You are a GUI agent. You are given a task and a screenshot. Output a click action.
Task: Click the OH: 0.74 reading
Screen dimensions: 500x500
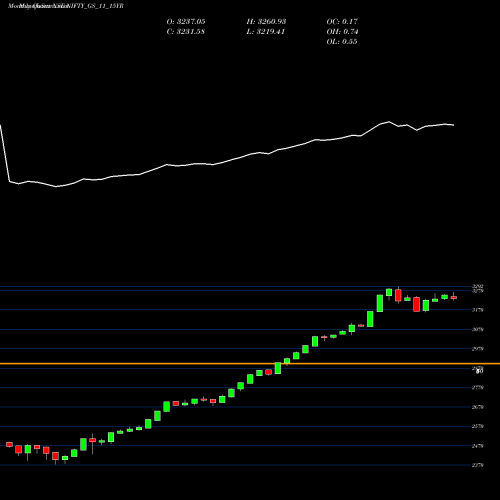click(342, 32)
